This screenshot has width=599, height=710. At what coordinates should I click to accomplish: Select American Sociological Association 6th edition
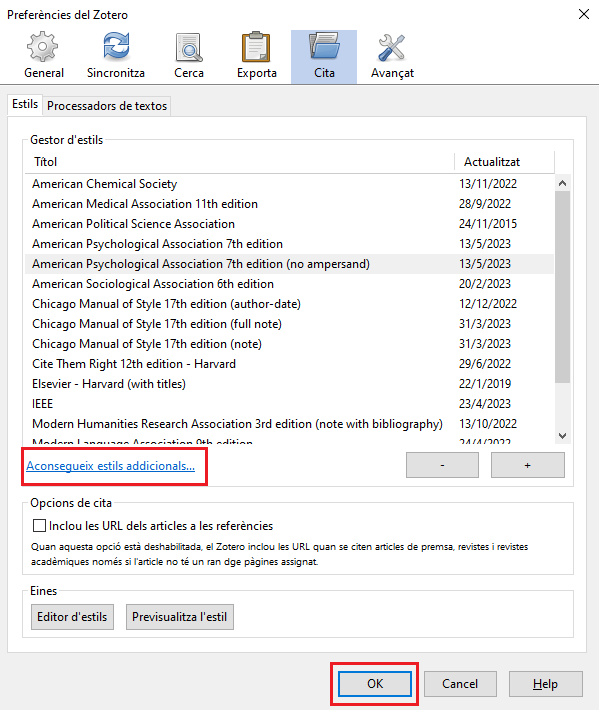tap(289, 284)
